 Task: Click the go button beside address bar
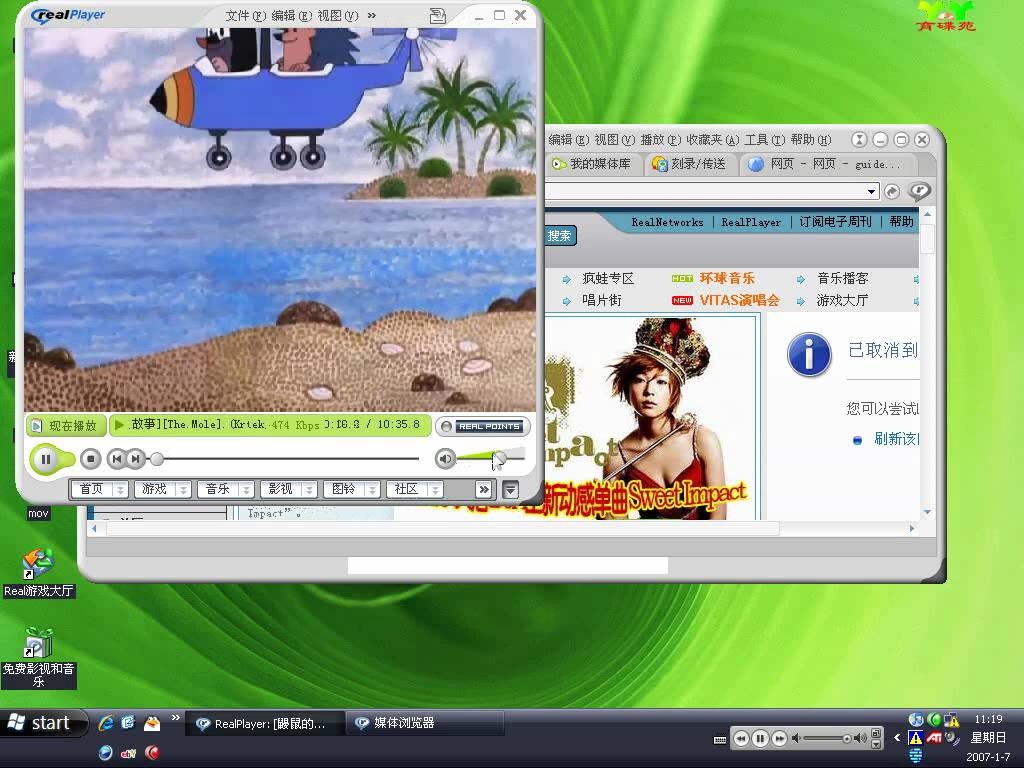tap(891, 191)
